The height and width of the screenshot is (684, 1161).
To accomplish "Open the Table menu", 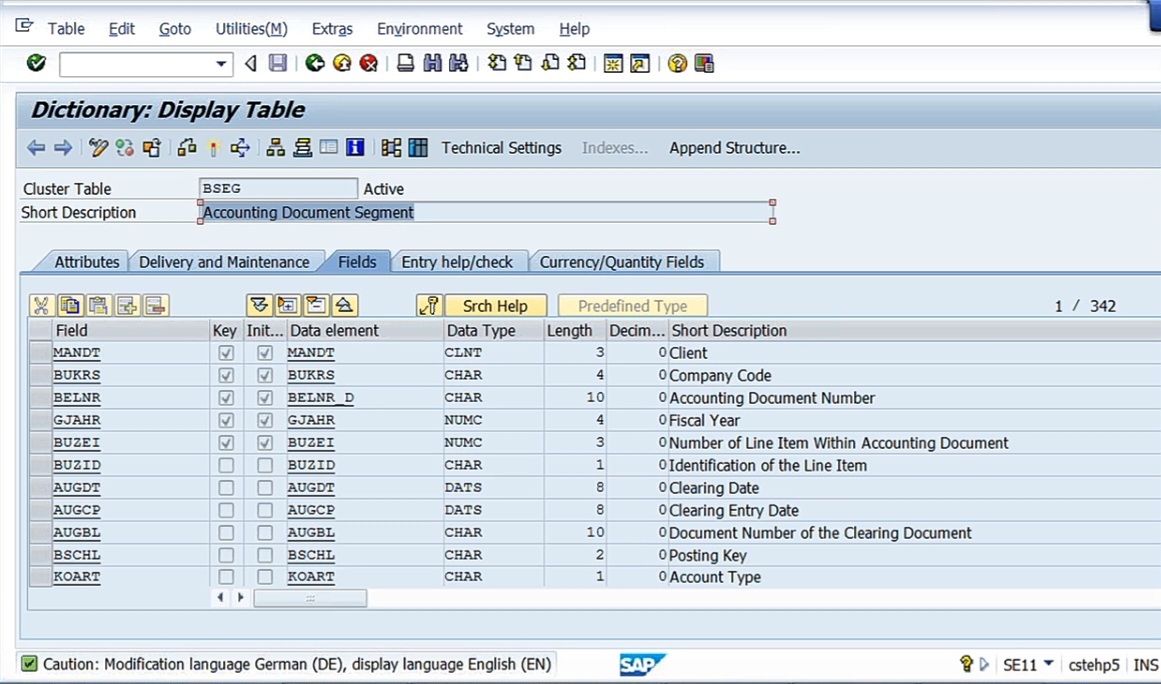I will click(x=66, y=29).
